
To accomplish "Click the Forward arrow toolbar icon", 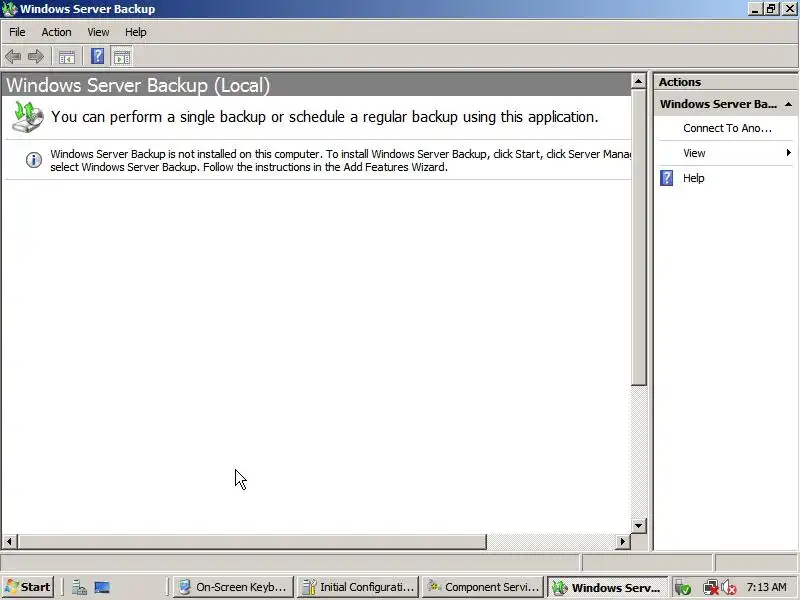I will pos(35,56).
